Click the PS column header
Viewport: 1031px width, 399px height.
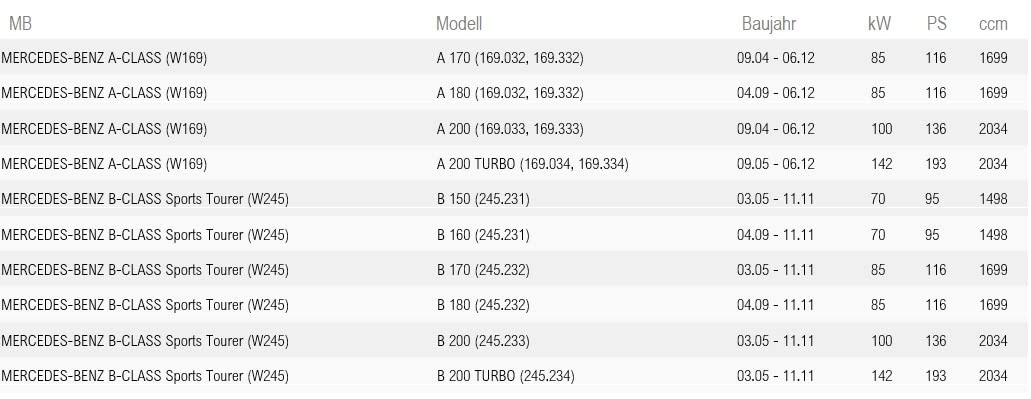point(936,24)
